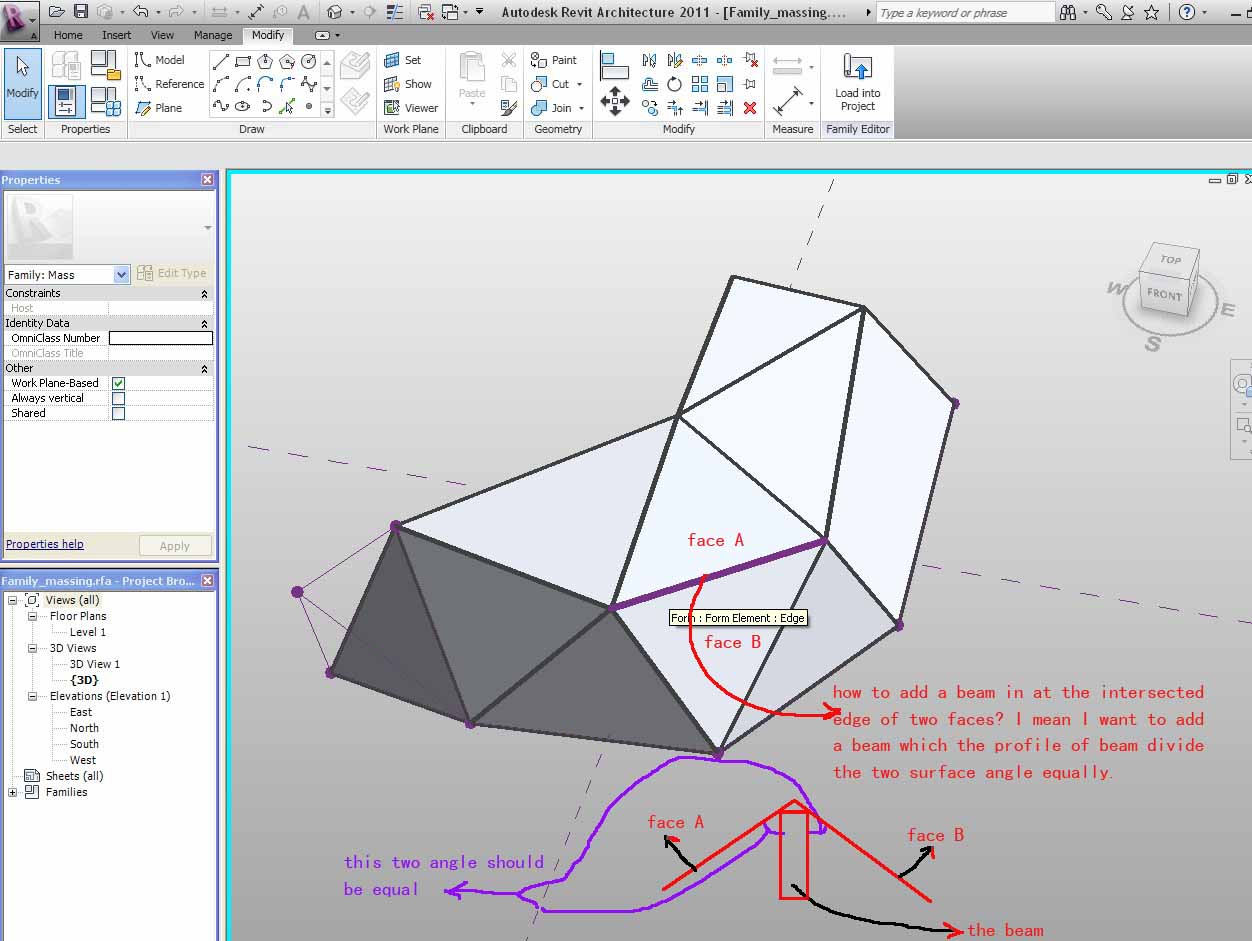1252x941 pixels.
Task: Click the ViewCube FRONT face
Action: [x=1164, y=294]
